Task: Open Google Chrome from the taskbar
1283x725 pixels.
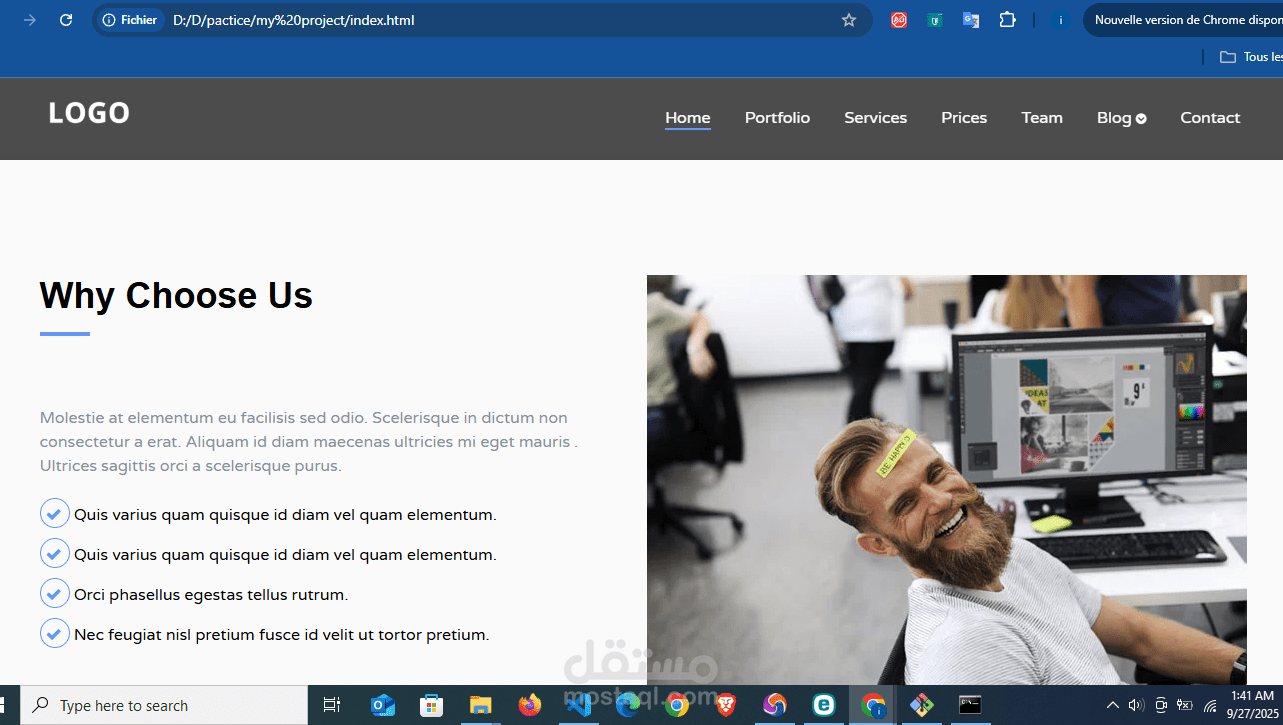Action: pos(677,705)
